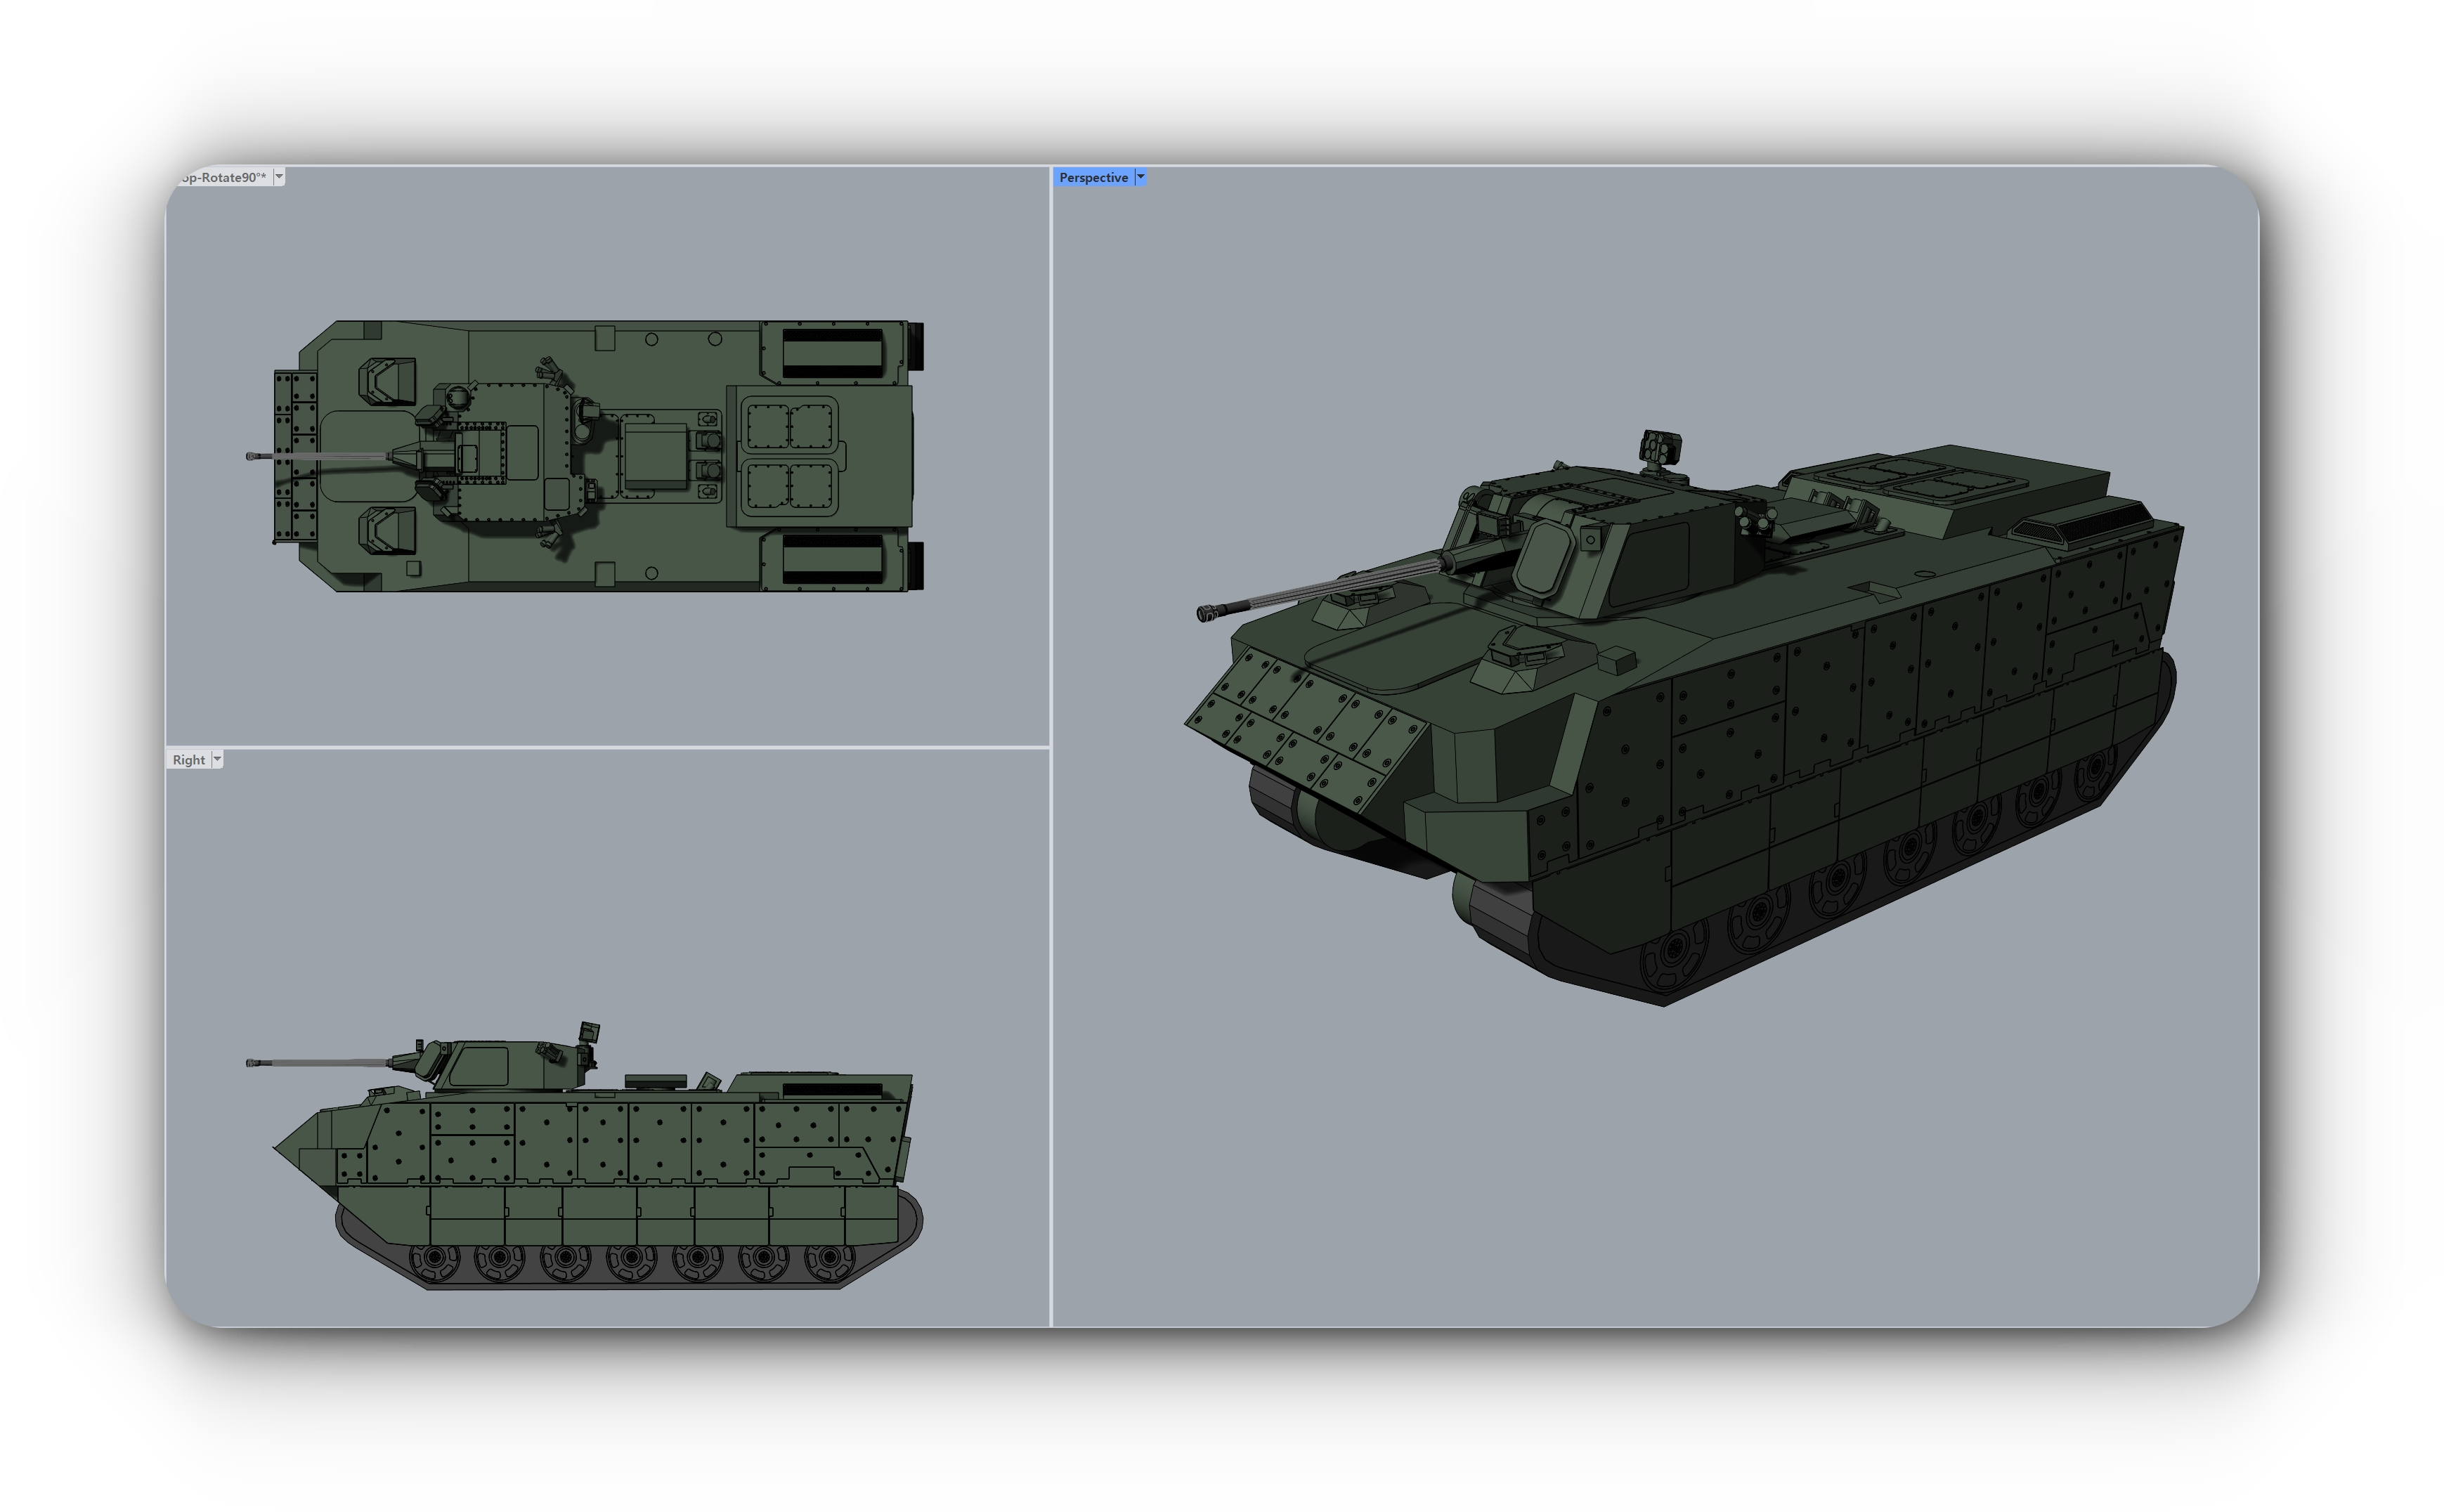2444x1512 pixels.
Task: Open the Perspective viewport dropdown arrow
Action: [x=1140, y=177]
